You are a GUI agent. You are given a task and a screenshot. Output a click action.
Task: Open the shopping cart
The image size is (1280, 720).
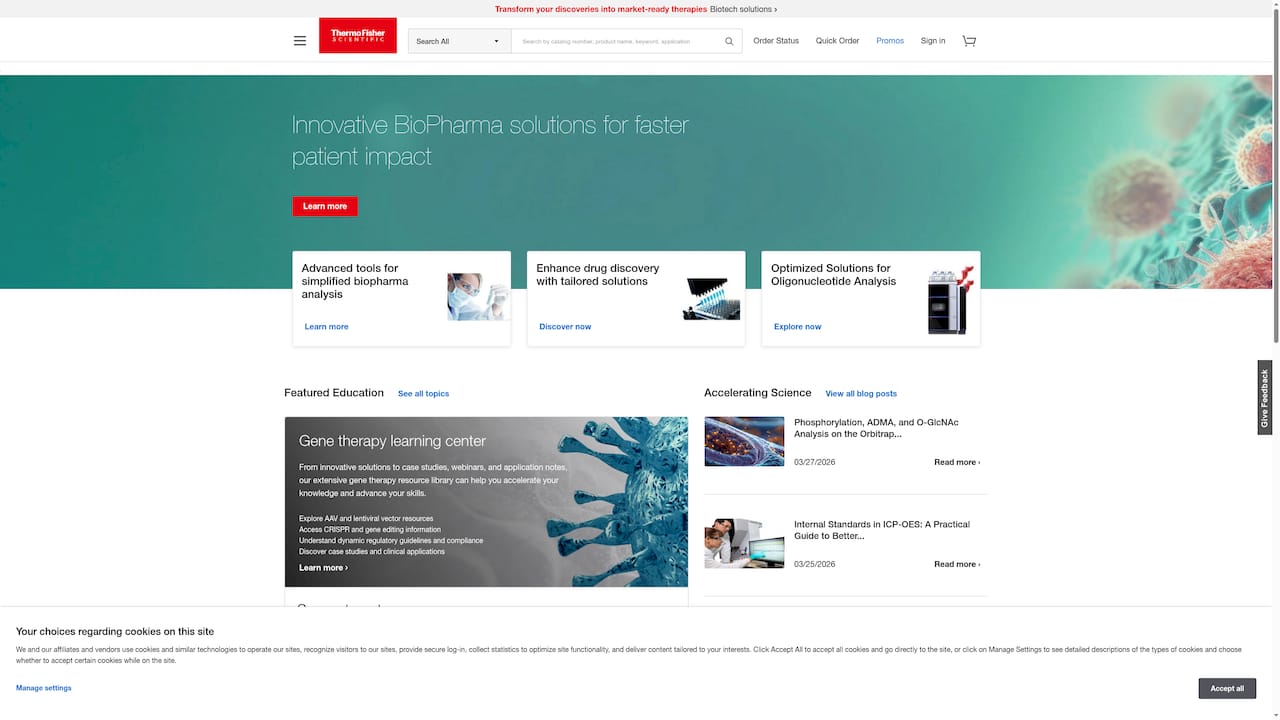[x=968, y=40]
